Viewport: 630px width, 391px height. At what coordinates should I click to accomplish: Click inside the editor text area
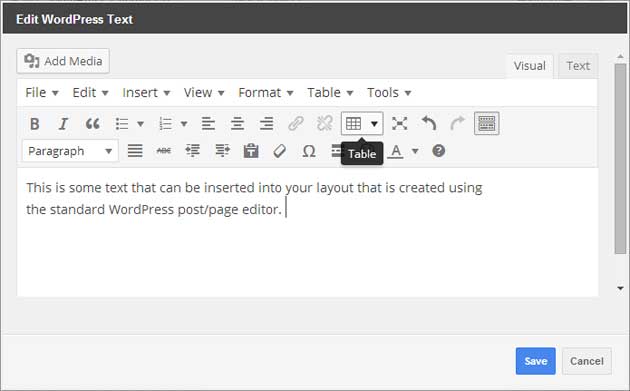click(x=307, y=232)
